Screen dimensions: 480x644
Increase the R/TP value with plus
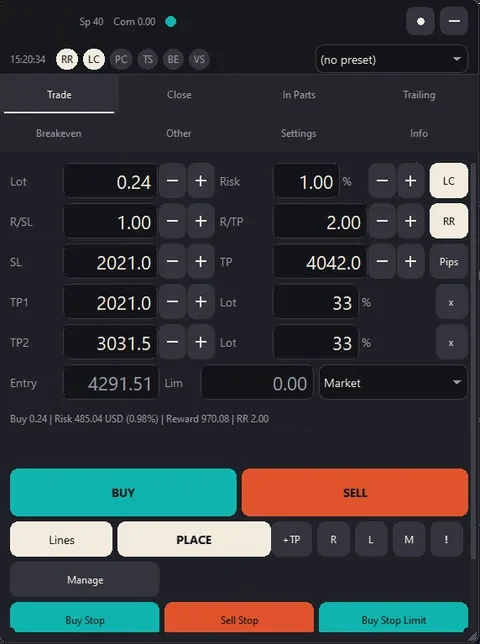411,221
